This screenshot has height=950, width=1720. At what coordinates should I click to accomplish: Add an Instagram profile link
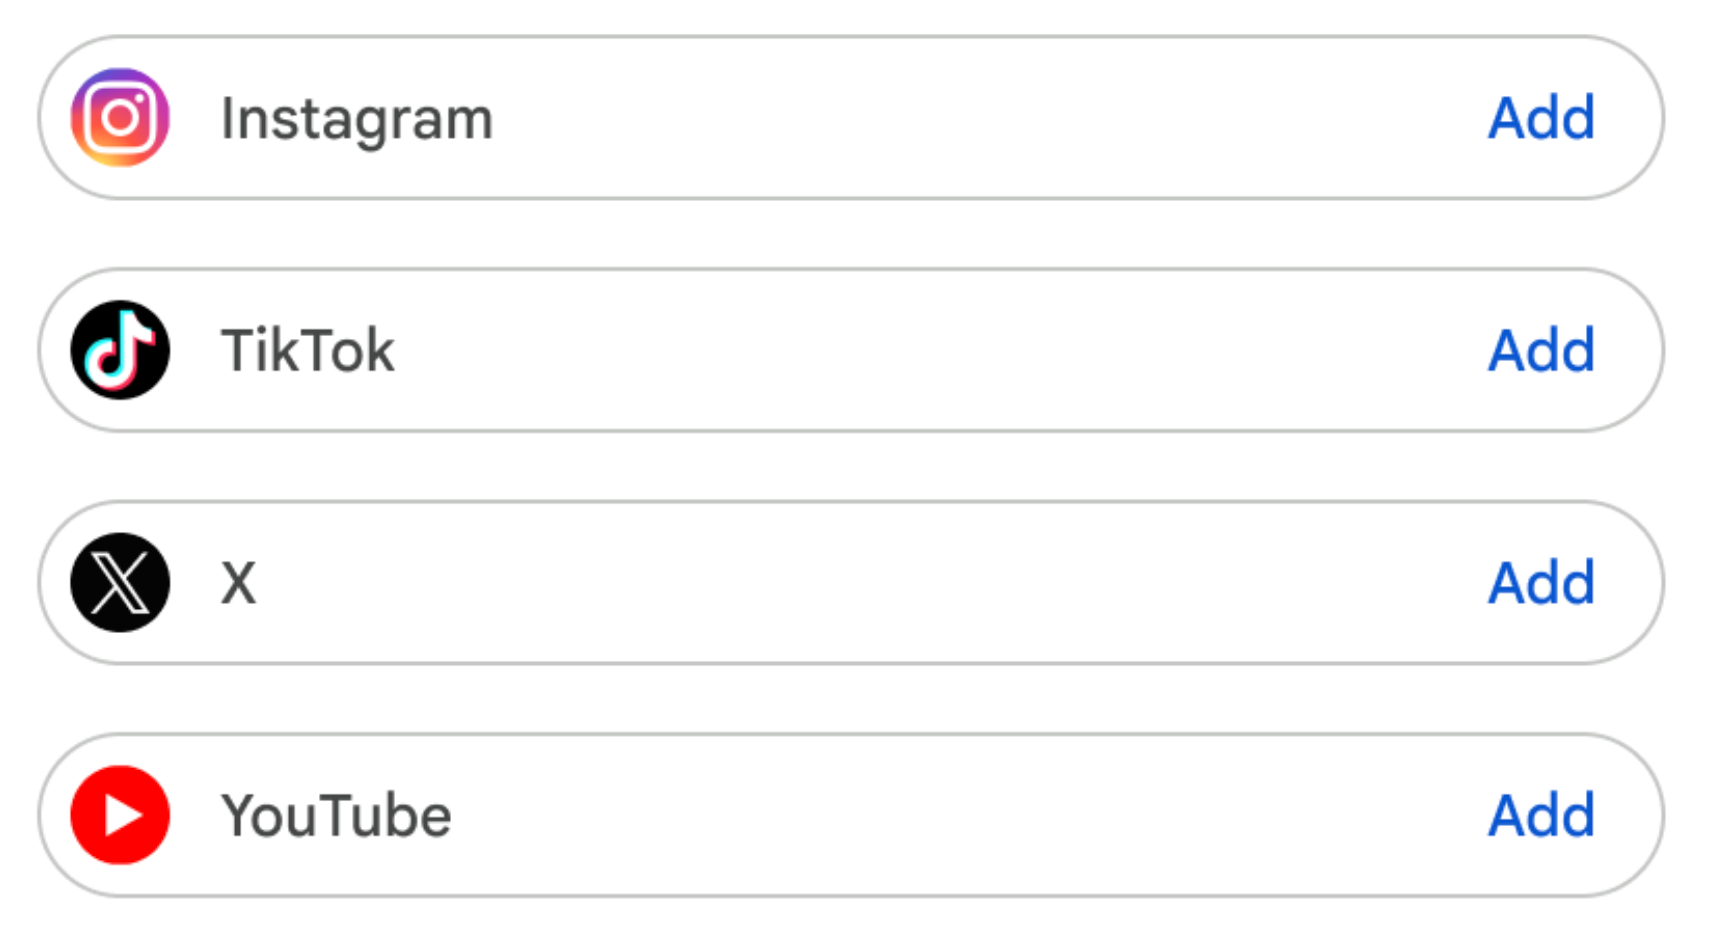click(1541, 118)
